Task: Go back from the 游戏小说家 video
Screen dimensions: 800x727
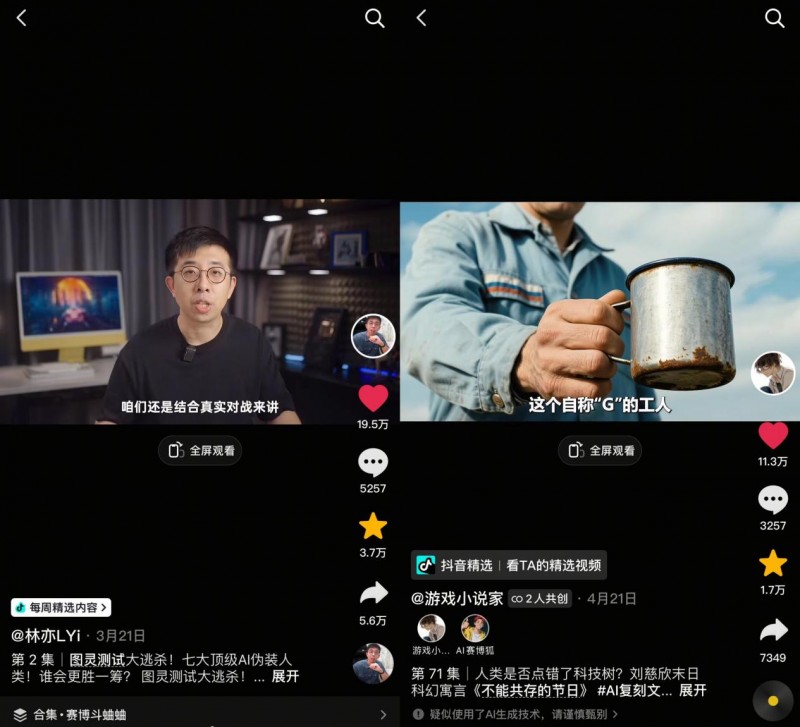Action: pos(421,18)
